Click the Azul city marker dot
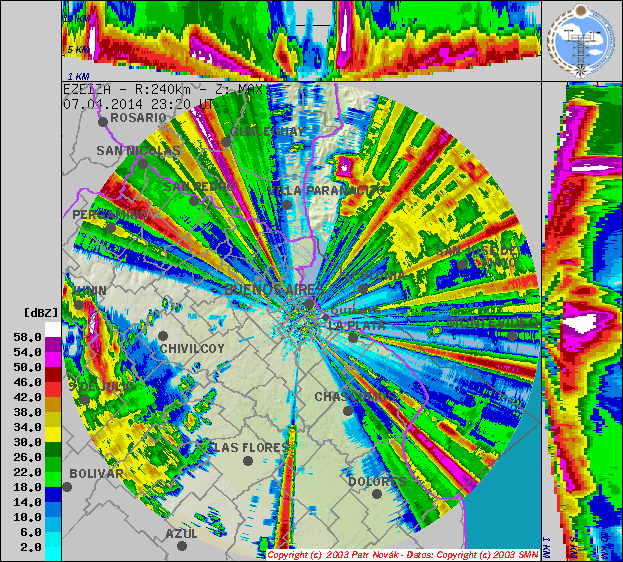The image size is (623, 562). 182,546
